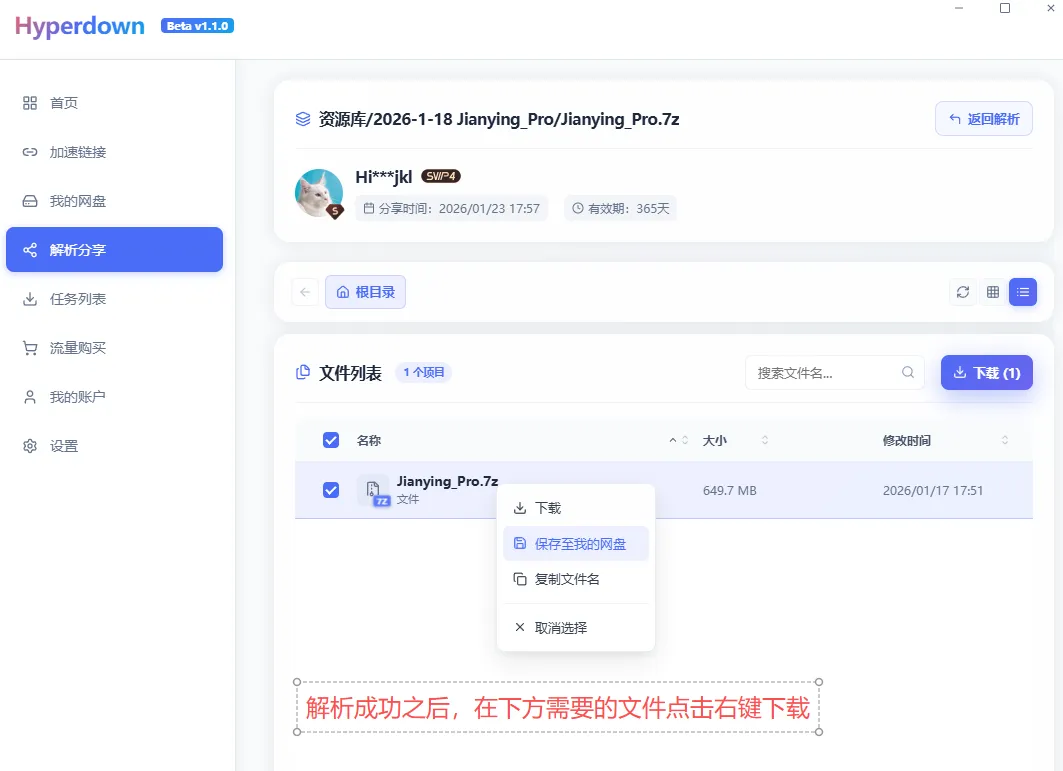The height and width of the screenshot is (771, 1063).
Task: Click the 1 个项目 count badge
Action: coord(424,372)
